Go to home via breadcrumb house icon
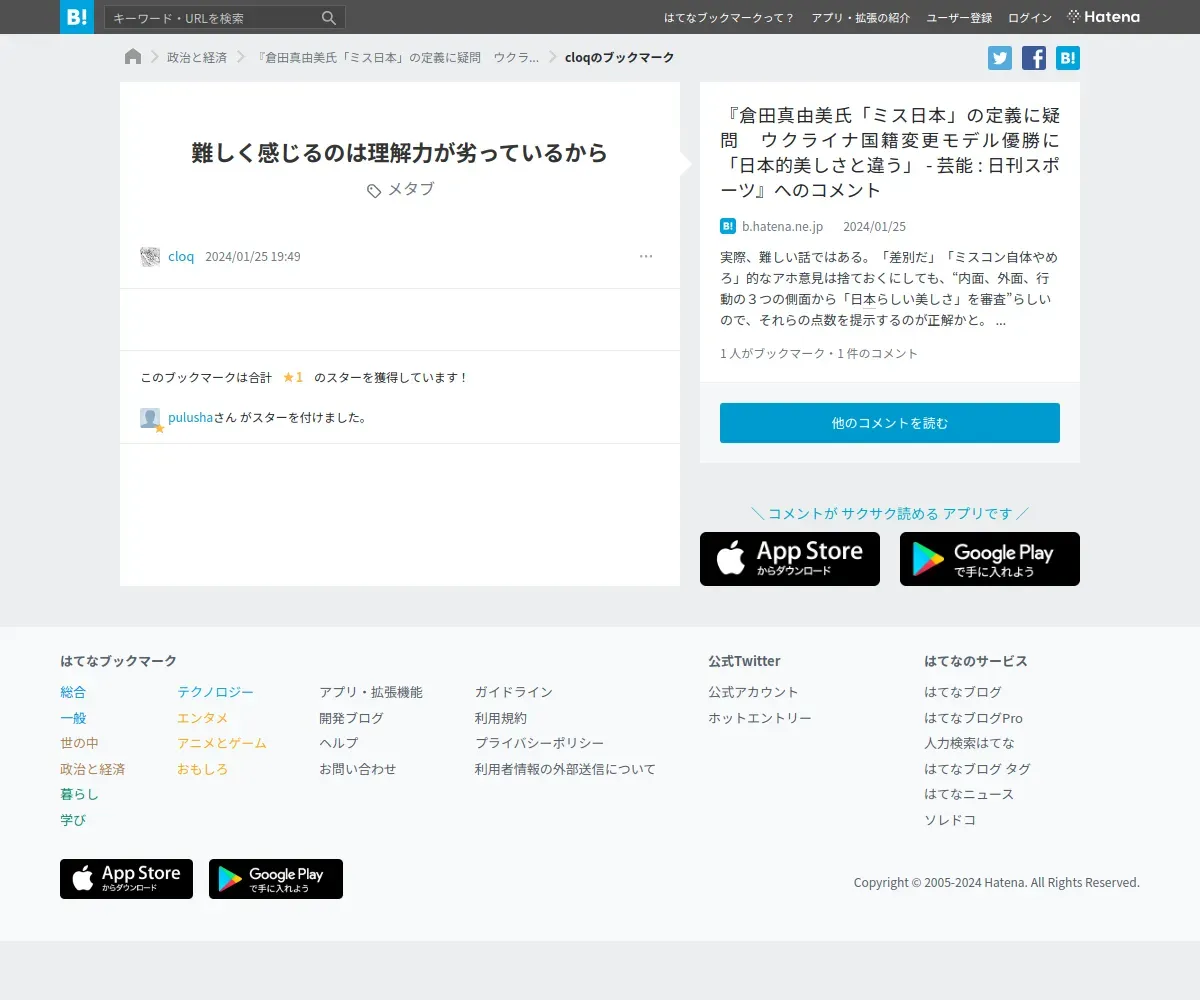Screen dimensions: 1200x1000 click(x=133, y=57)
